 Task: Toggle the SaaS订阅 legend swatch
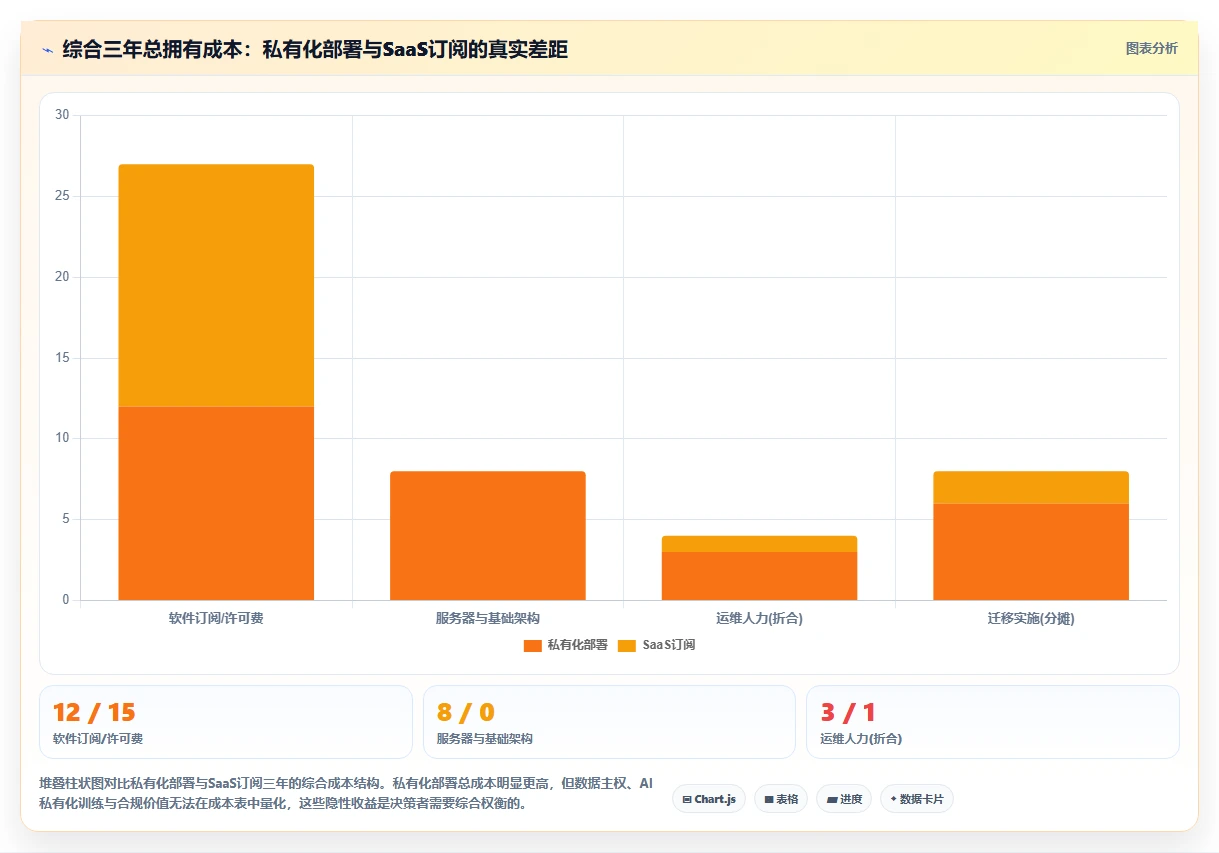(x=627, y=645)
